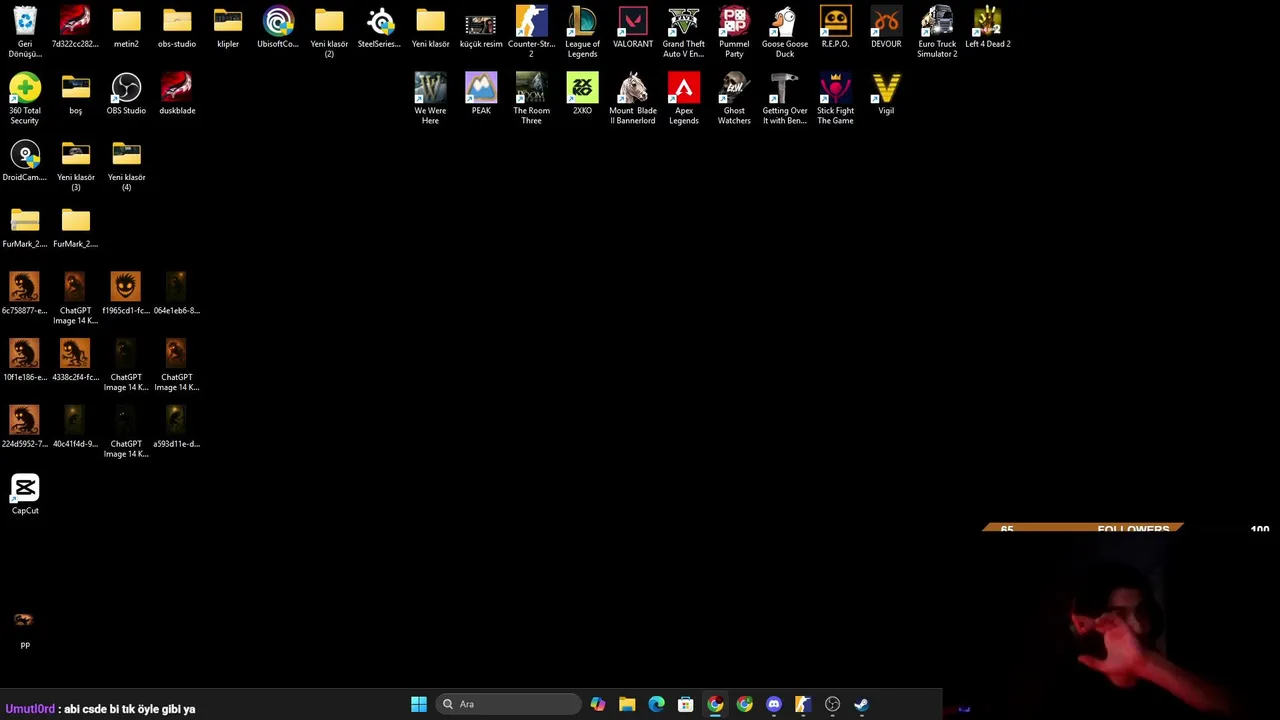Launch Counter-Strike 2 from the desktop shortcut
1280x720 pixels.
coord(531,32)
